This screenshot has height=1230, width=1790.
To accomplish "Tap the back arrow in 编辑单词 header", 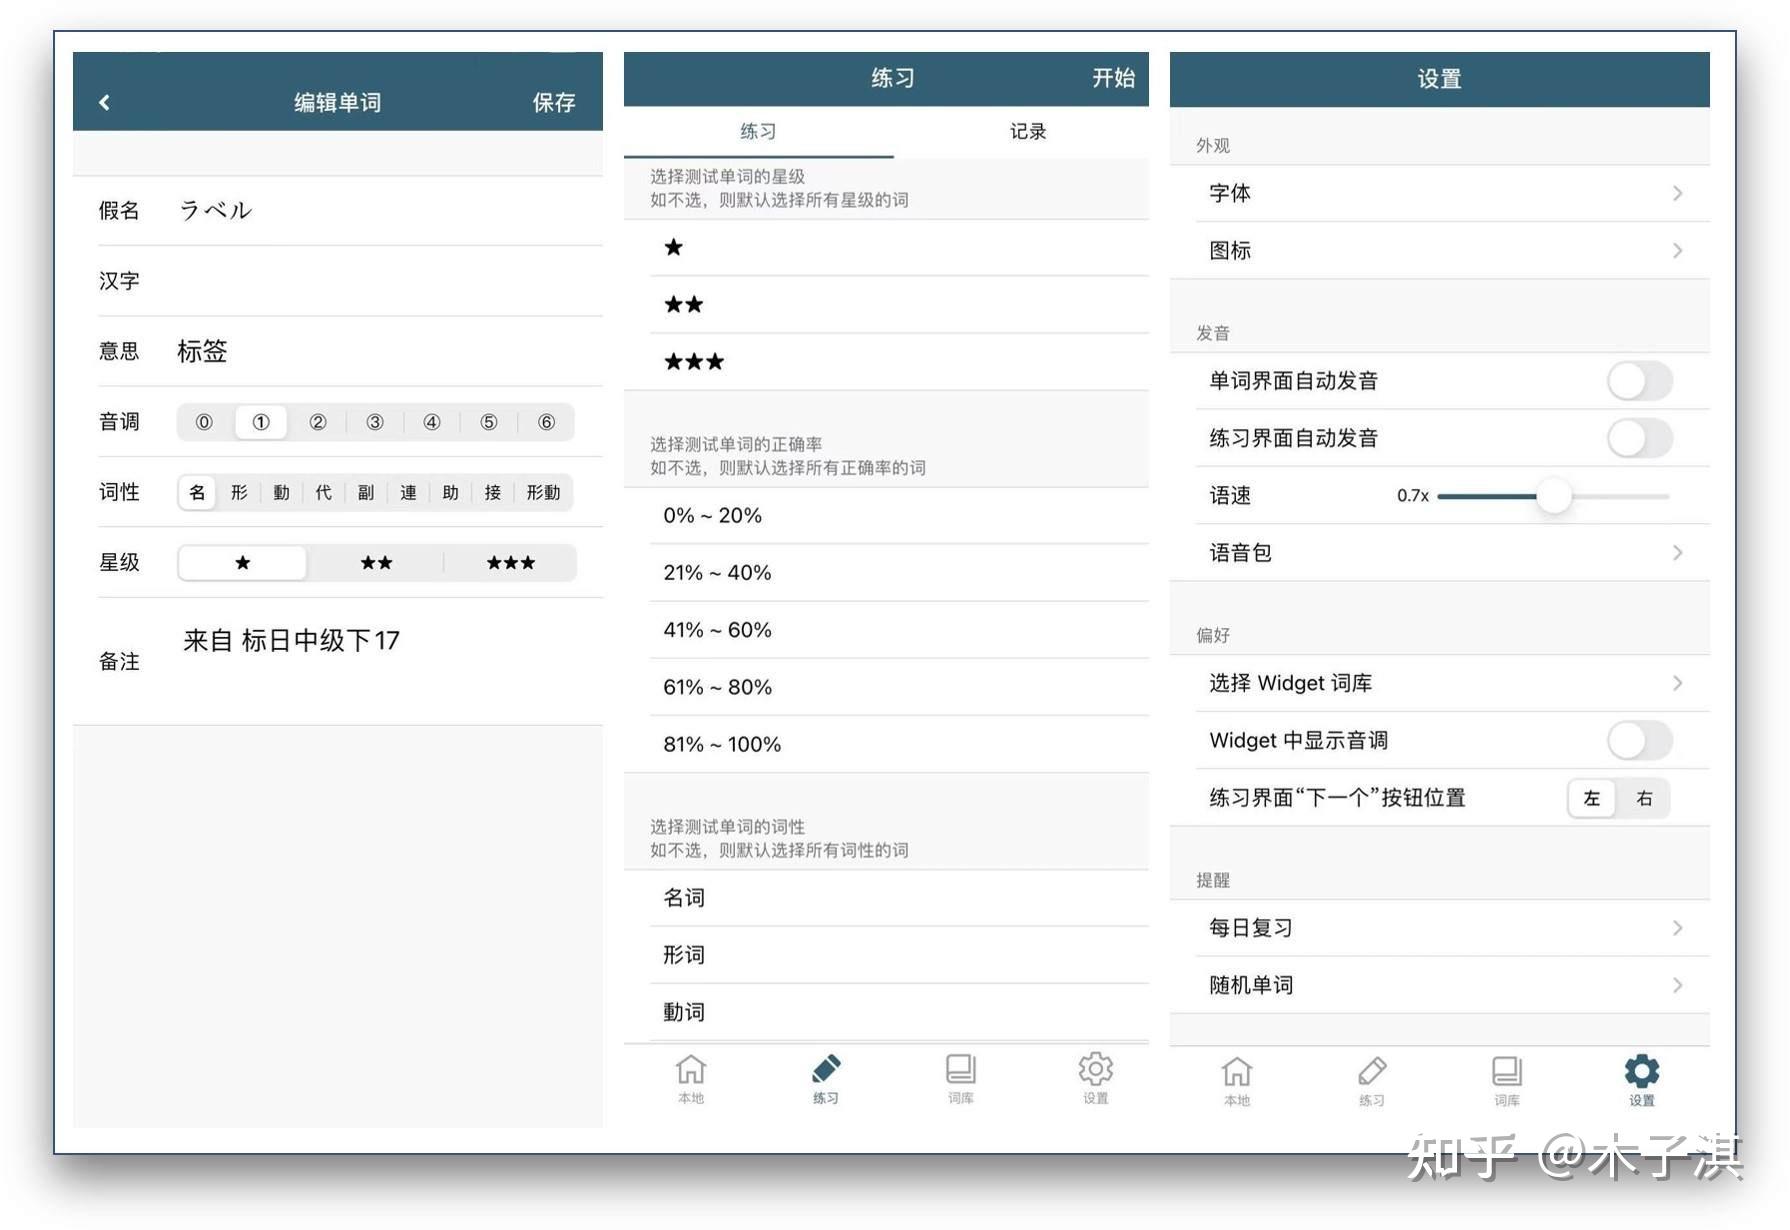I will [x=104, y=102].
